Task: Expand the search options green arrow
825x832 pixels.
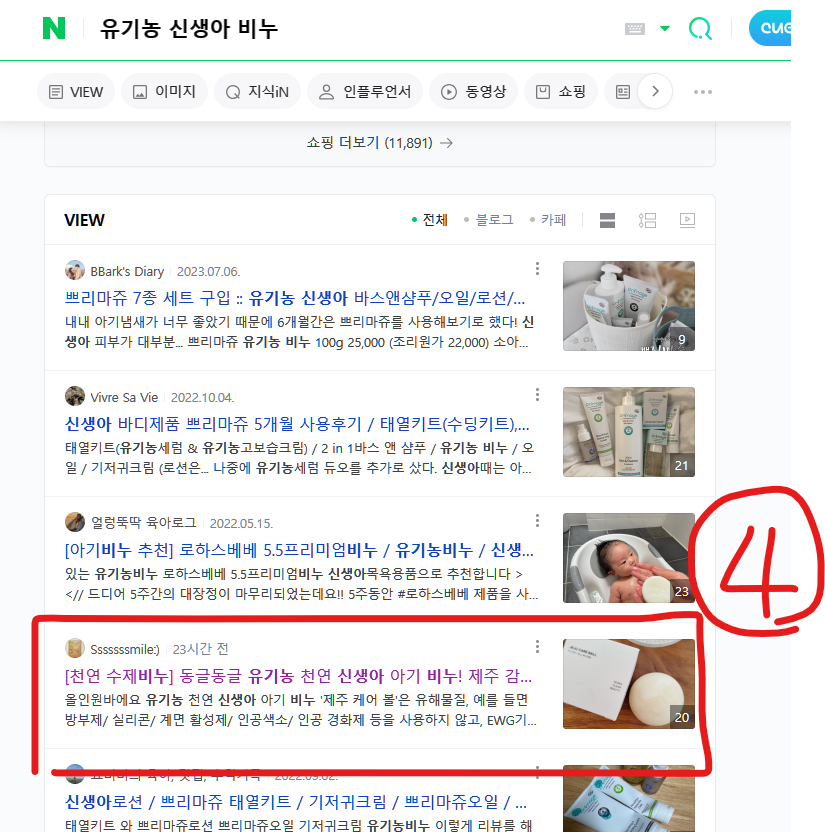Action: 665,28
